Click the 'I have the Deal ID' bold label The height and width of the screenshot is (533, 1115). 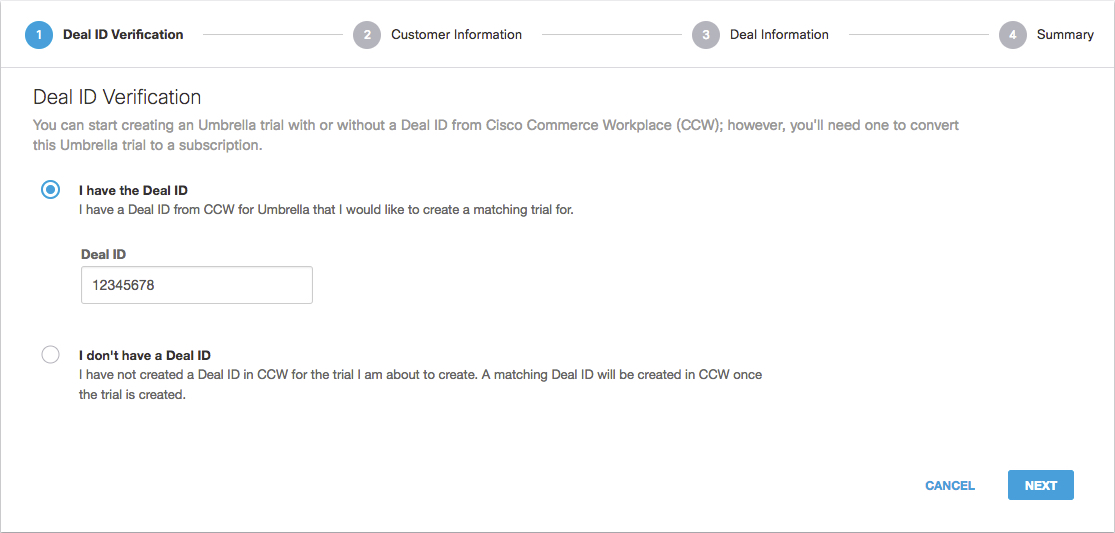133,190
